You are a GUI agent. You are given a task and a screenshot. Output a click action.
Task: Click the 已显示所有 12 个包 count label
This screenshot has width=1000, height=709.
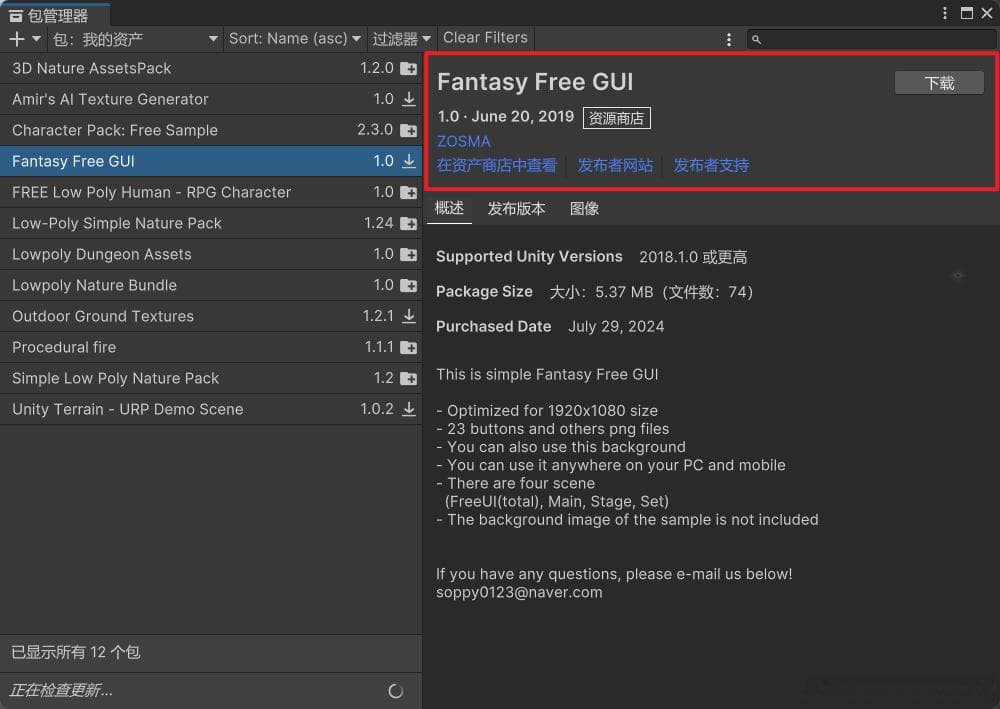[x=75, y=652]
